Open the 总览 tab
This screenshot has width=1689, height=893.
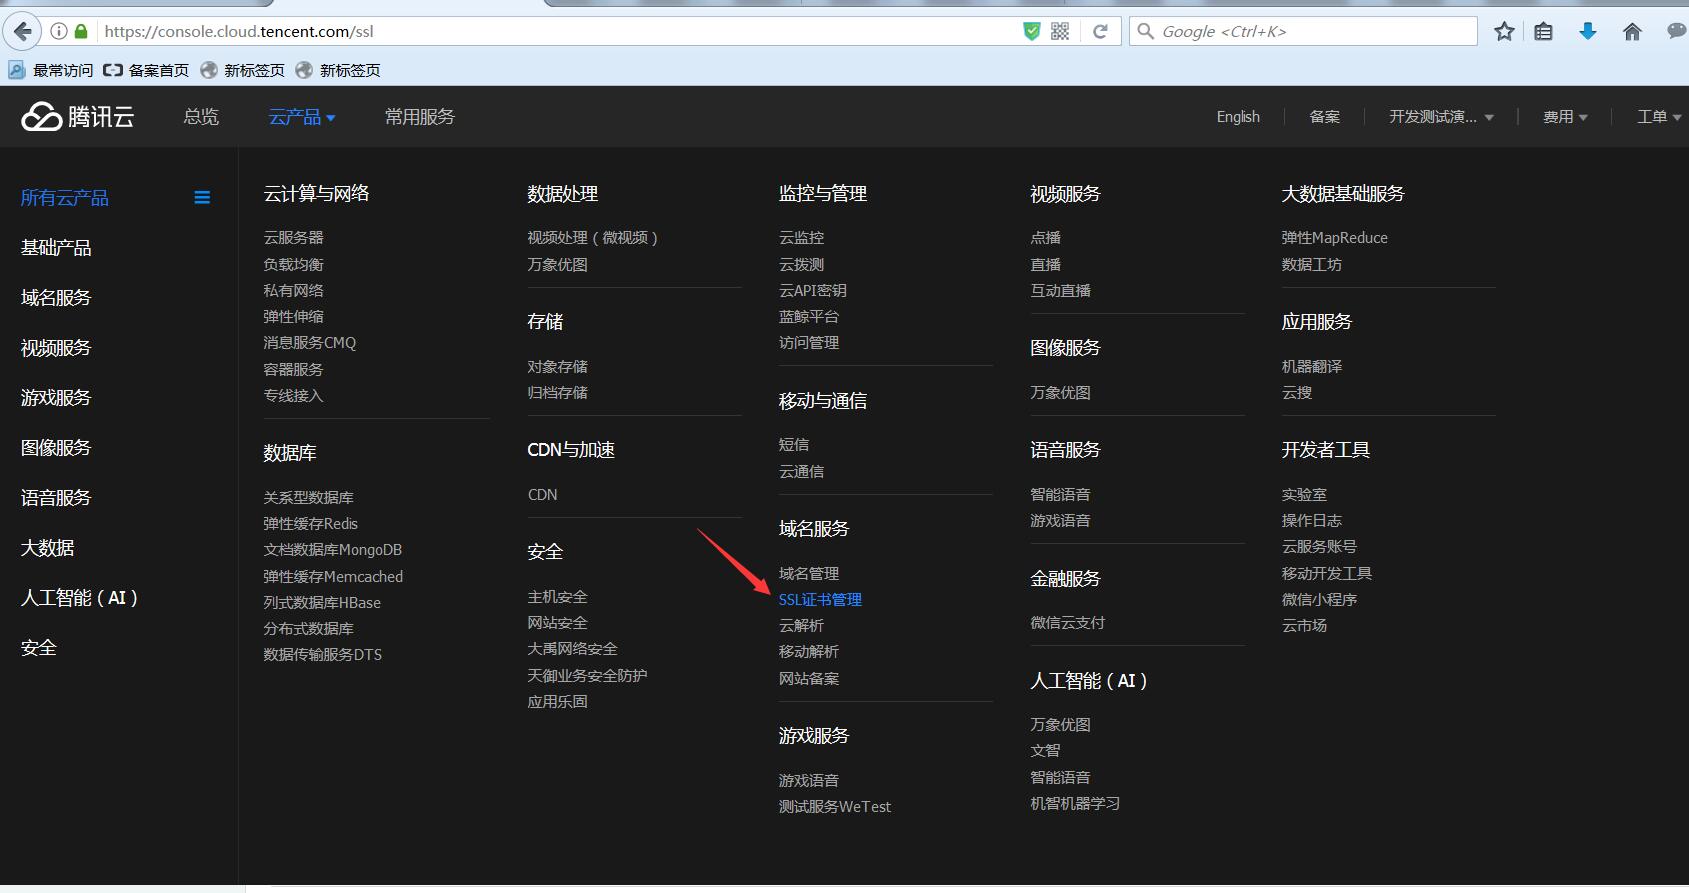[x=201, y=117]
